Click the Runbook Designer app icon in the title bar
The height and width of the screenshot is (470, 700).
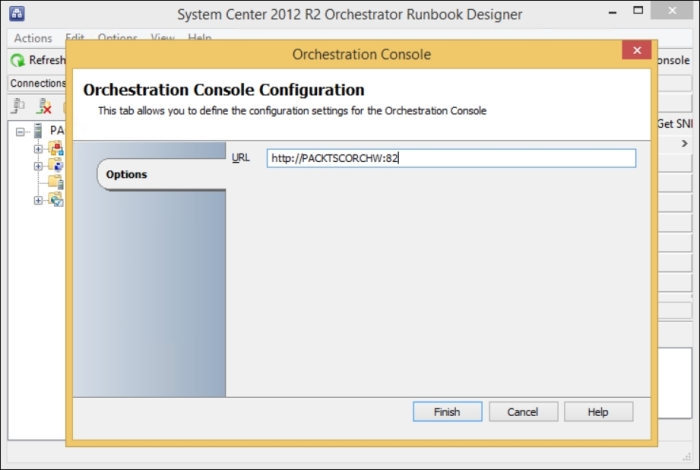17,13
